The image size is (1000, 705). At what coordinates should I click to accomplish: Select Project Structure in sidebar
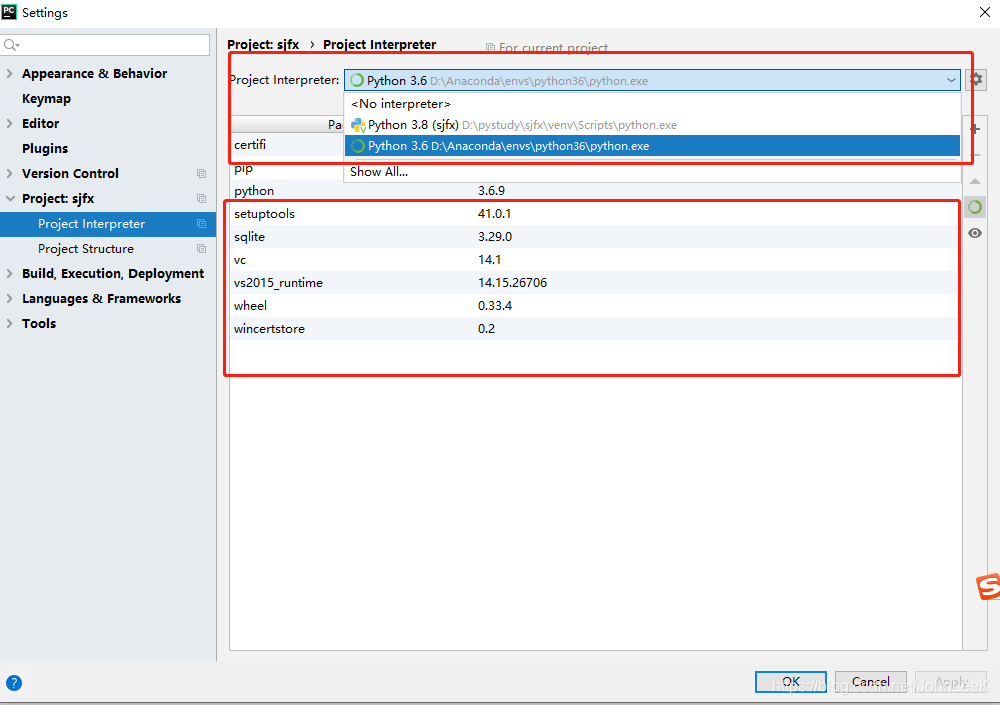point(108,249)
